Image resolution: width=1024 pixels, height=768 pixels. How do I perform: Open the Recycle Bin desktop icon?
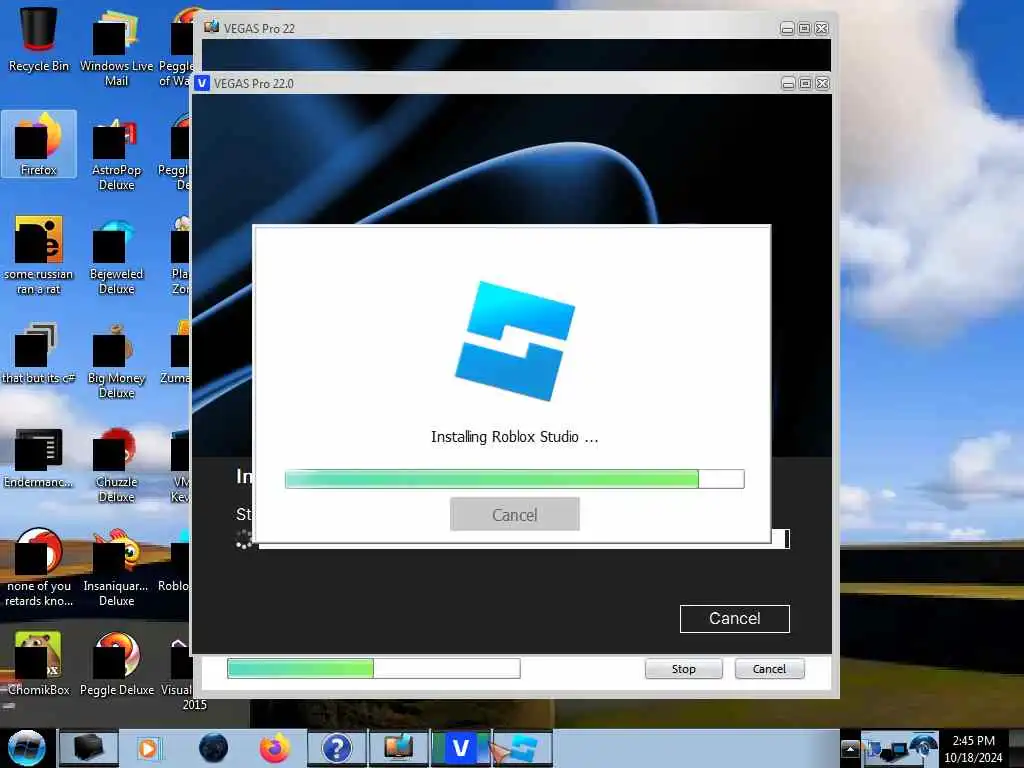click(39, 40)
